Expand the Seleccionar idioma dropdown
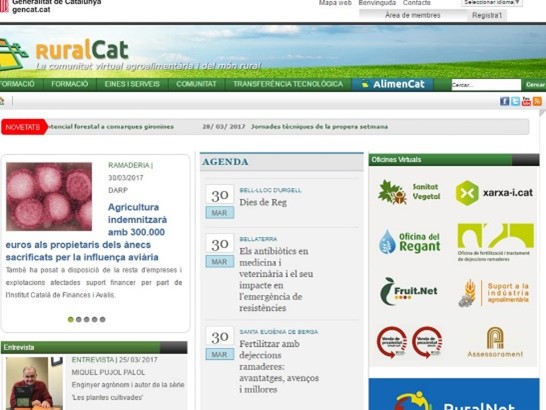The width and height of the screenshot is (546, 410). [492, 3]
